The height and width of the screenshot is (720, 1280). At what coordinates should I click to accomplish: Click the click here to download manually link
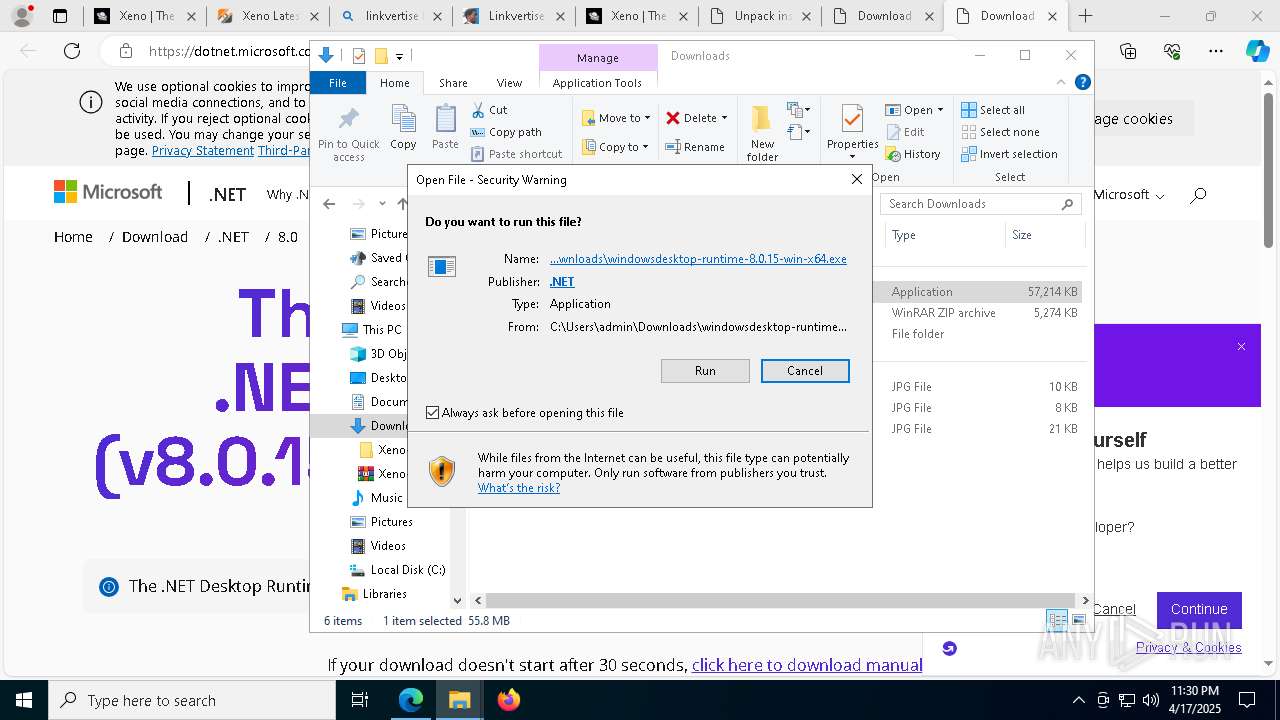(x=807, y=665)
